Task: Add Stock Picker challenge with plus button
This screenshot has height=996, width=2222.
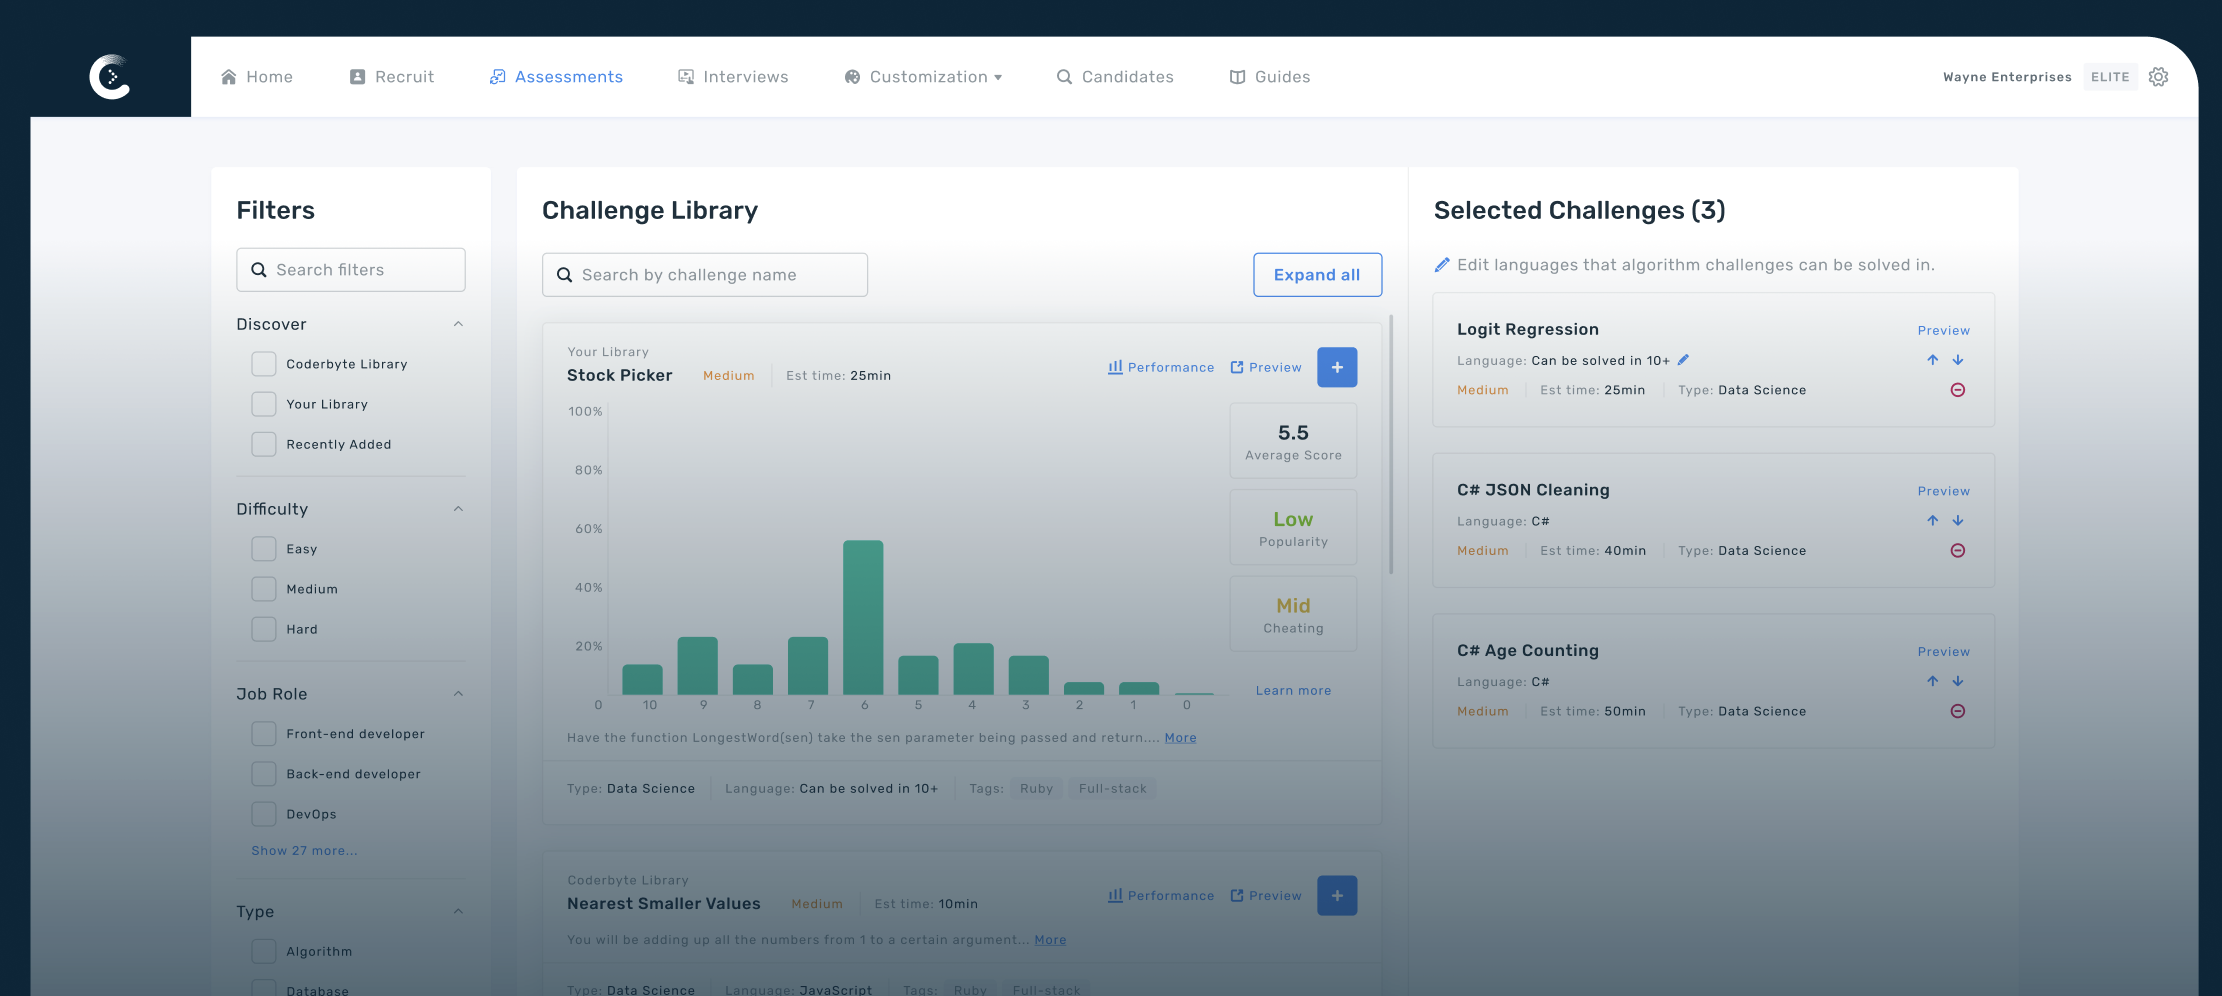Action: click(x=1337, y=367)
